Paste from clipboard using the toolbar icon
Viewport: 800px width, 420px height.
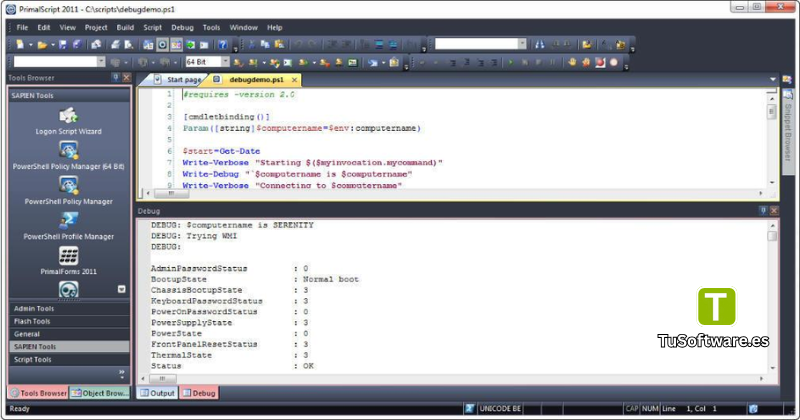pyautogui.click(x=279, y=45)
